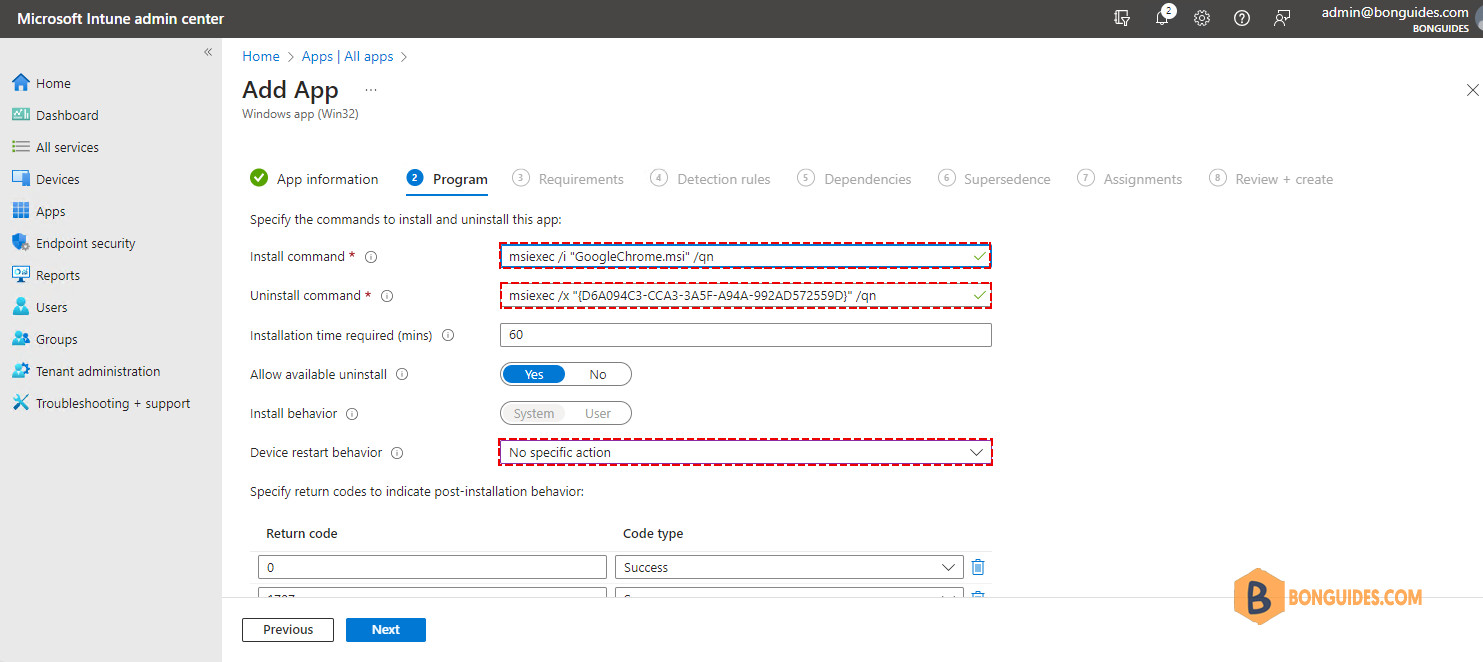The height and width of the screenshot is (662, 1483).
Task: Open Dashboard from the sidebar
Action: 67,115
